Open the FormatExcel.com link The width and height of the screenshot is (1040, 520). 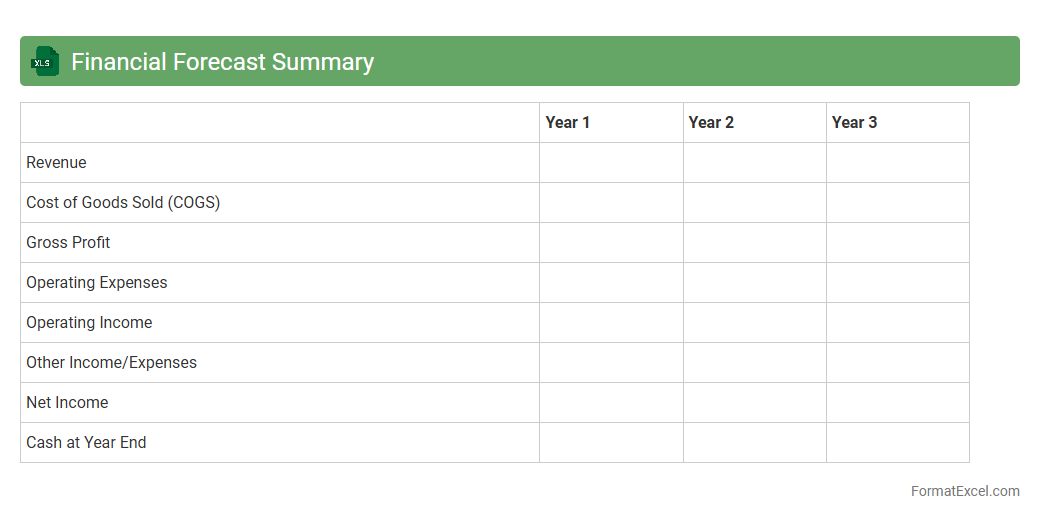(964, 491)
